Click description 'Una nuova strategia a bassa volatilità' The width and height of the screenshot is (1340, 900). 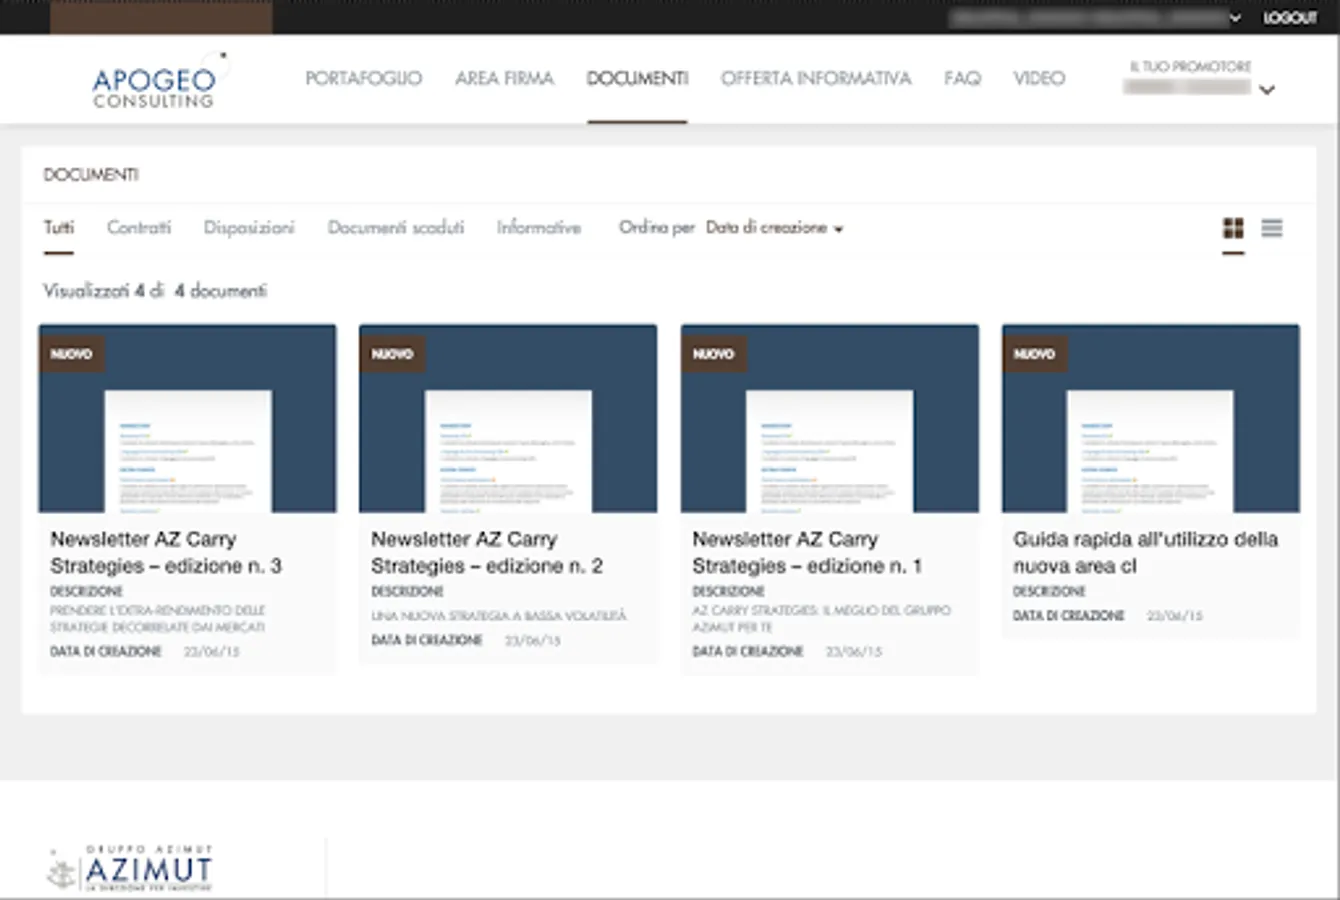pyautogui.click(x=499, y=616)
